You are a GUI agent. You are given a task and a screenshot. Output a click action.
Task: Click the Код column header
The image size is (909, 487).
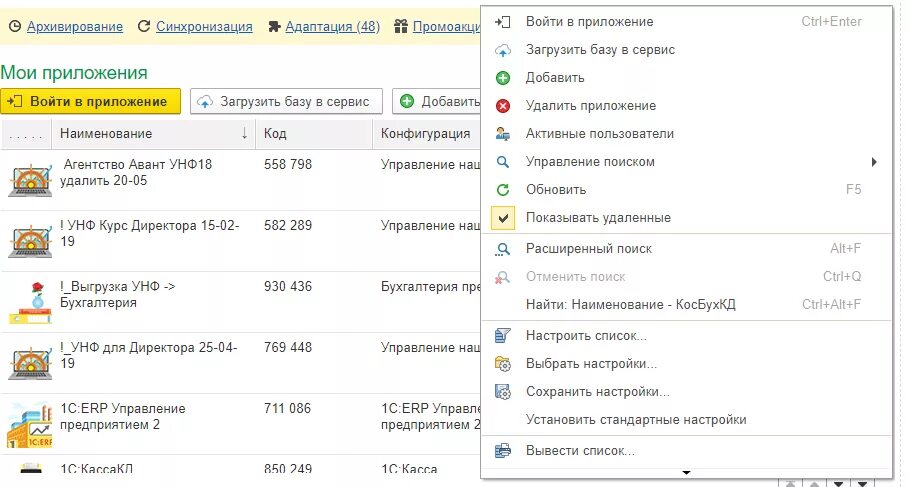click(314, 133)
